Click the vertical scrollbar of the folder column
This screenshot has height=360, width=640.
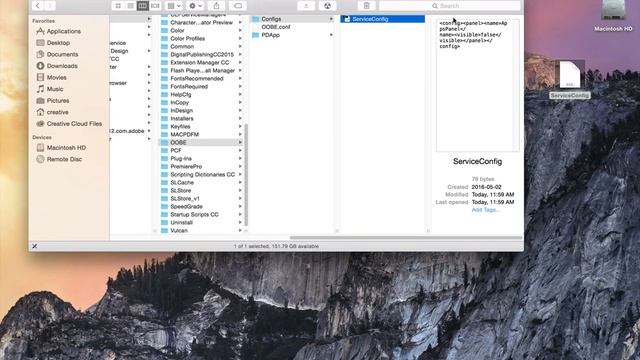coord(246,175)
